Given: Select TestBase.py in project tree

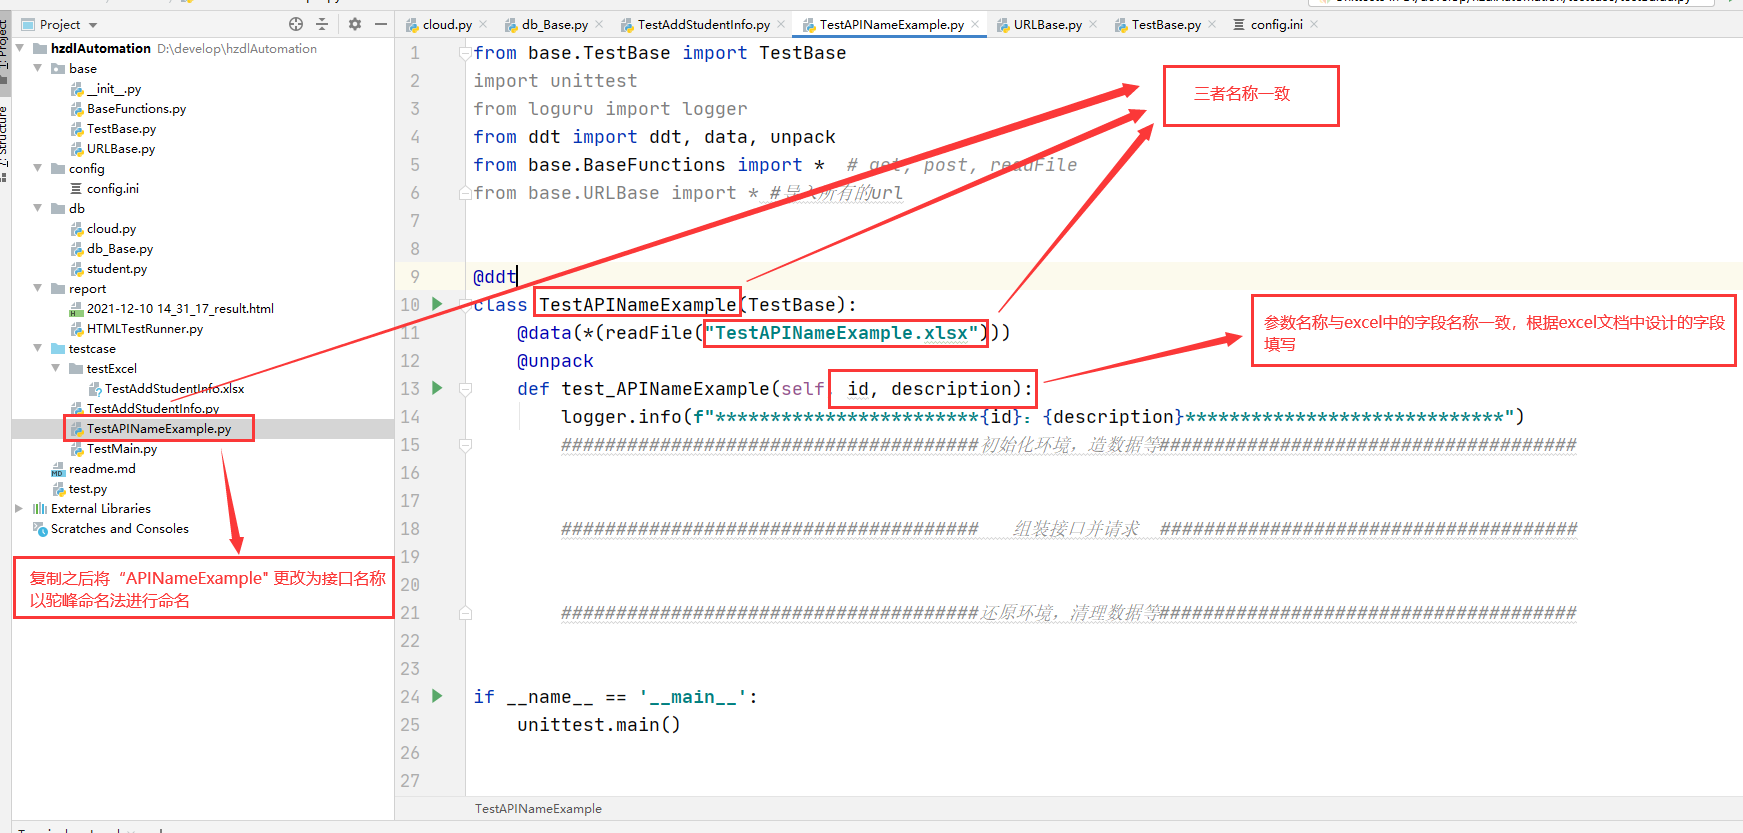Looking at the screenshot, I should [121, 129].
